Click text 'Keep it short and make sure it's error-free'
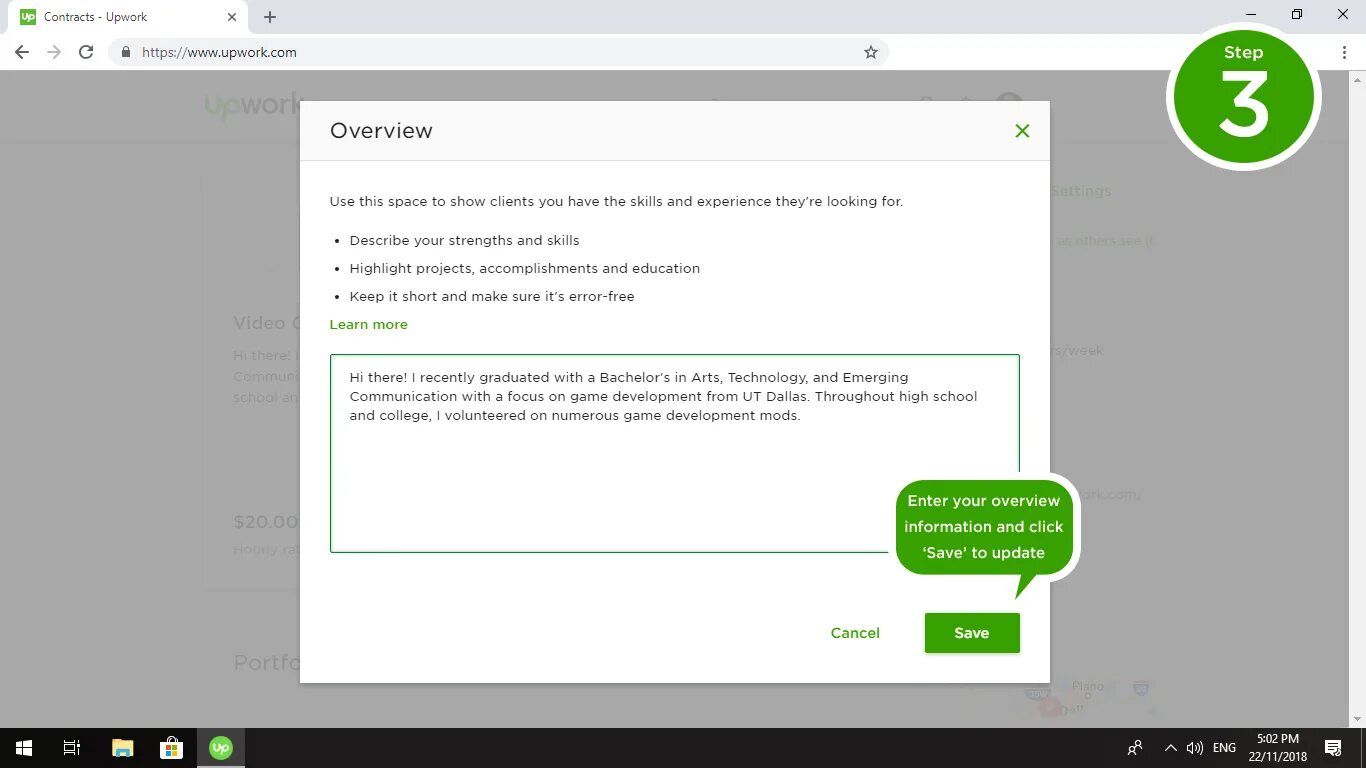 point(492,296)
